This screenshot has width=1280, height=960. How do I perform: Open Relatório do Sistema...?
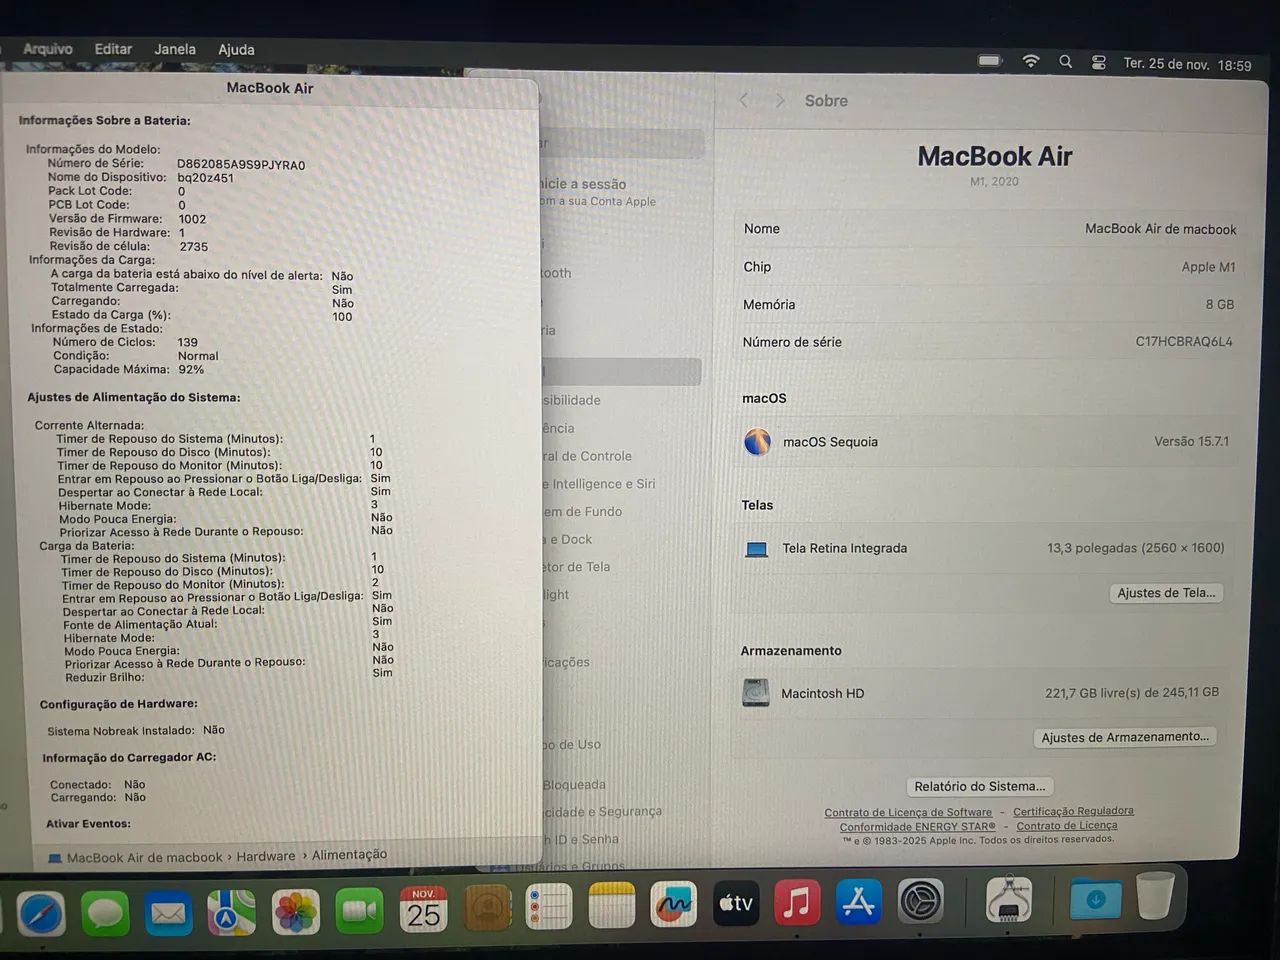(x=979, y=786)
